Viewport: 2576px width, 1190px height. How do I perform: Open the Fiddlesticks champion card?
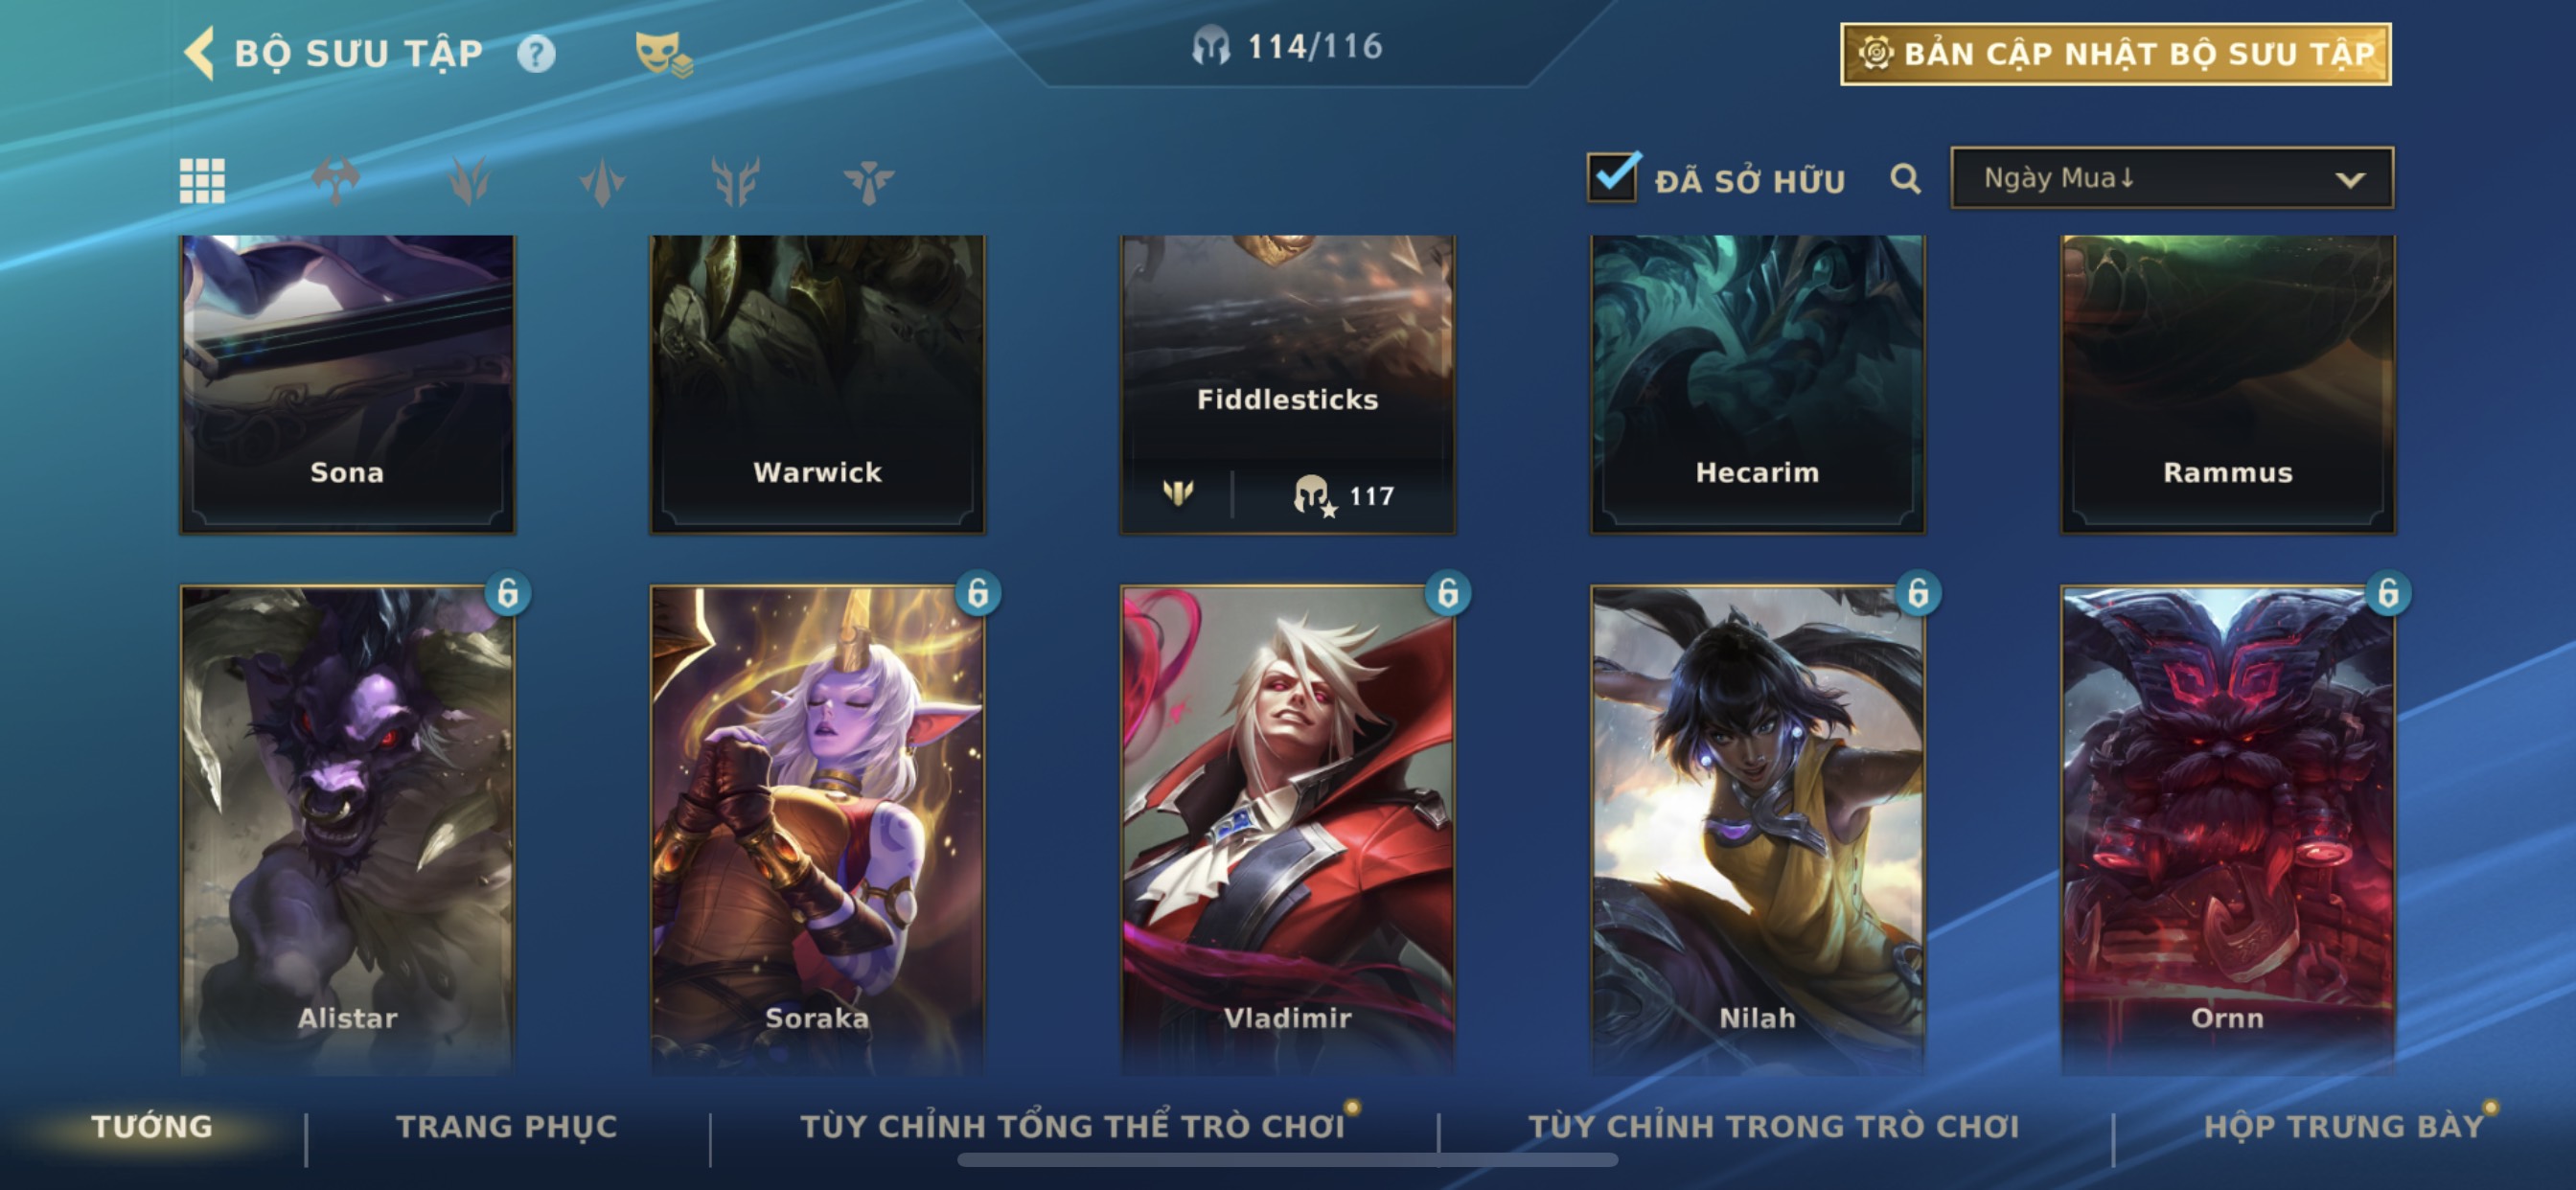click(x=1287, y=384)
